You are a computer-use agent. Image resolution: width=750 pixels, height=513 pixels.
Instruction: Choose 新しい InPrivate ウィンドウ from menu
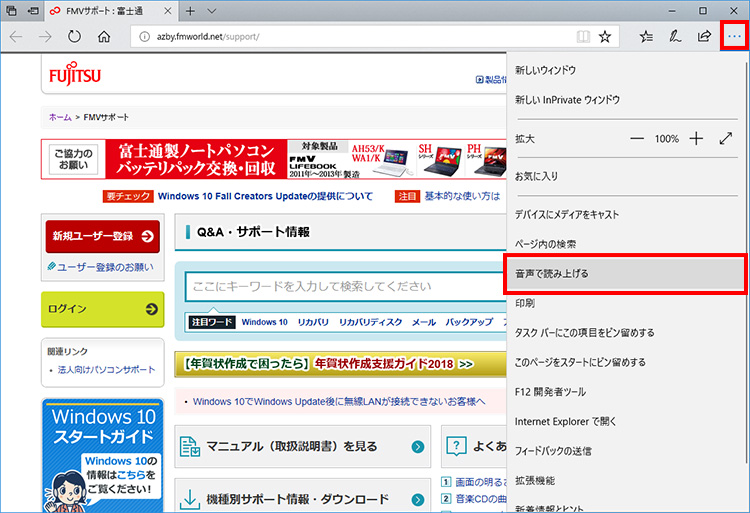click(567, 100)
